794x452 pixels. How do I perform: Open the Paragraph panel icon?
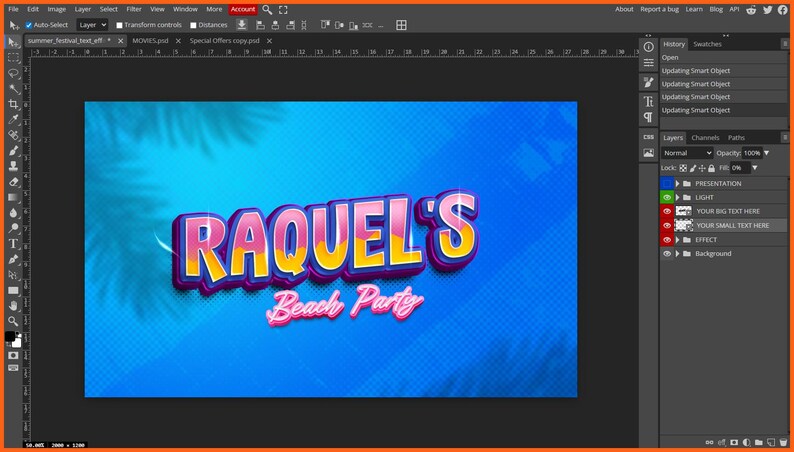click(649, 117)
